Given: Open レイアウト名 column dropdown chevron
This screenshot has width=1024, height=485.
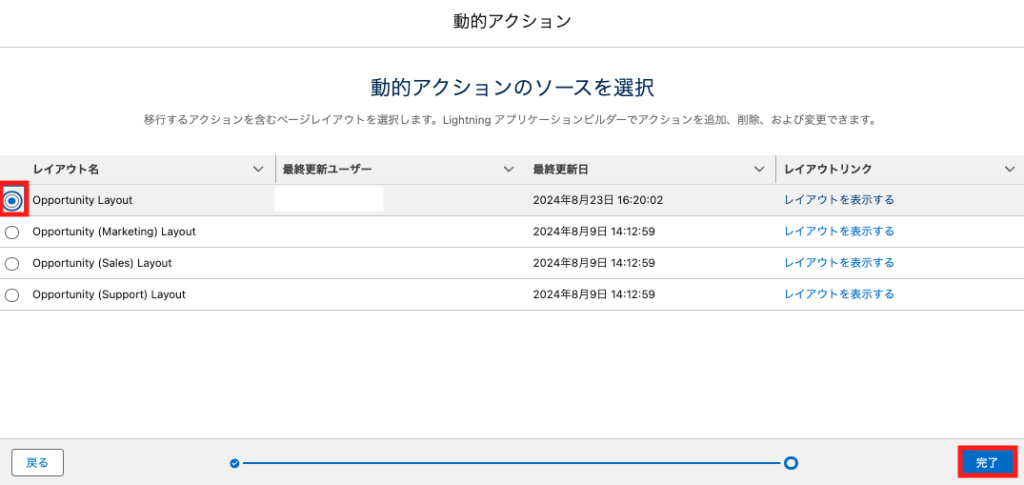Looking at the screenshot, I should pos(258,170).
